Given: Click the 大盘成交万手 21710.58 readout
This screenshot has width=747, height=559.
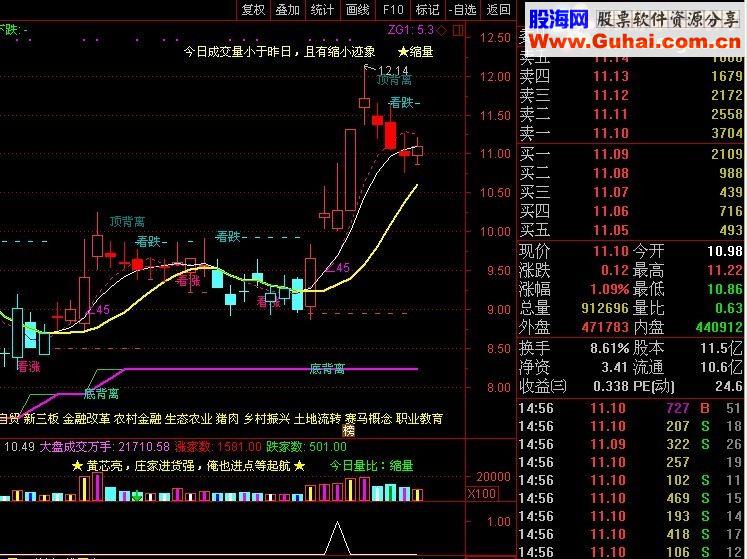Looking at the screenshot, I should tap(104, 447).
